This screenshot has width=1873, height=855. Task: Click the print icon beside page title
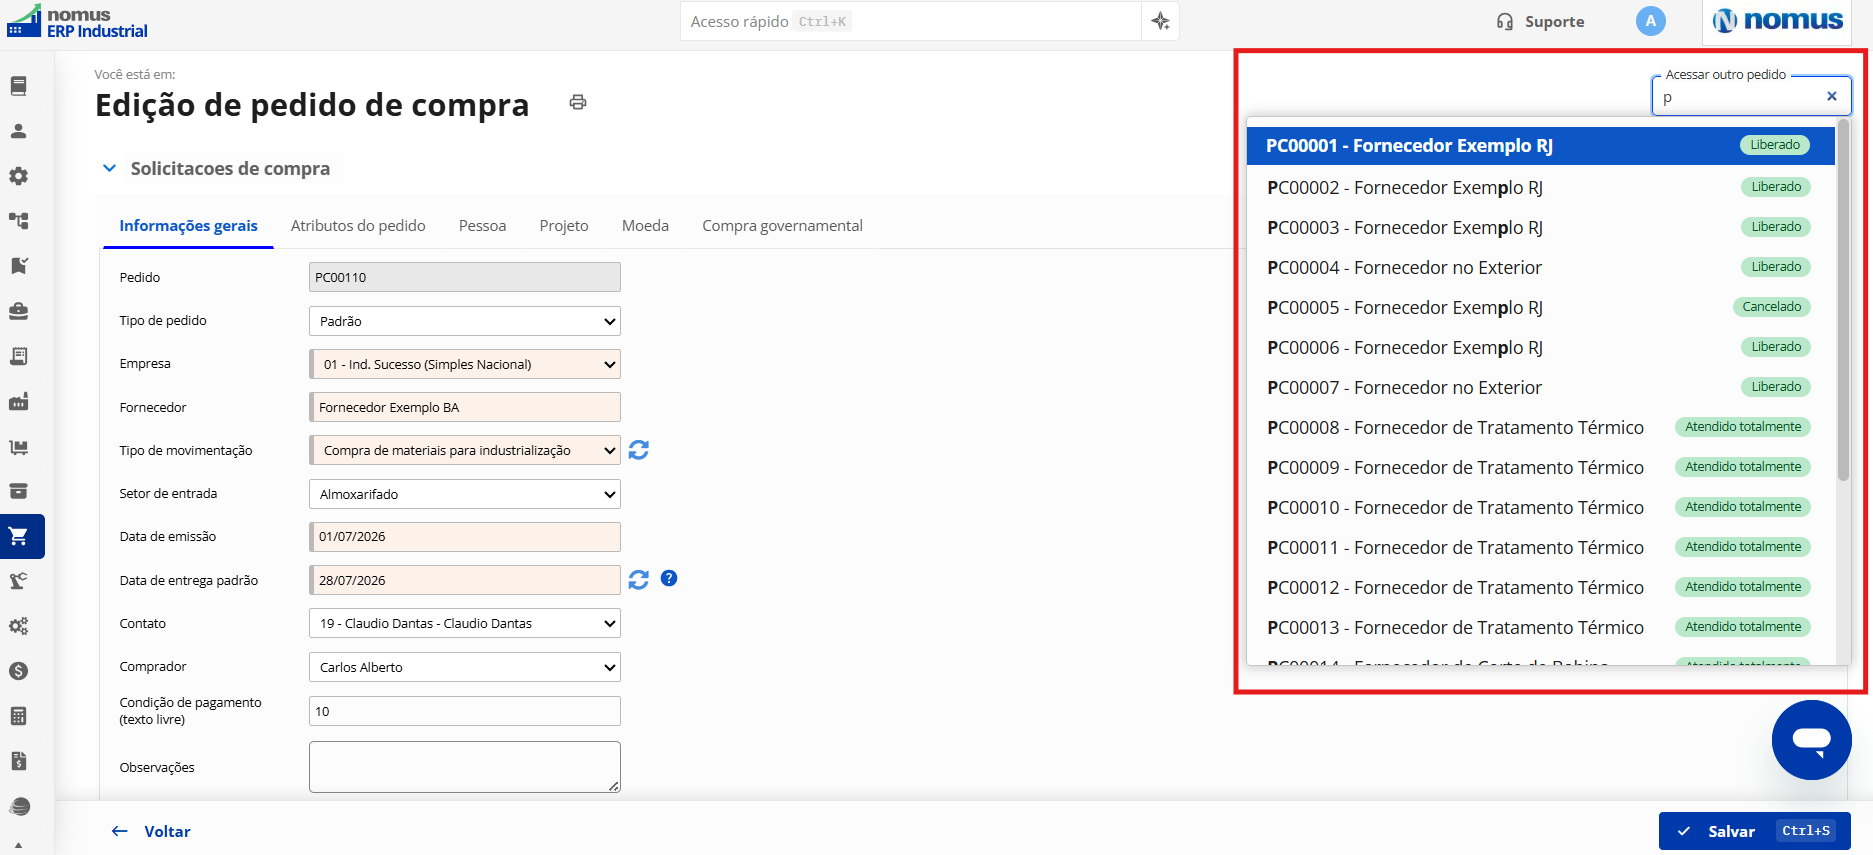click(x=578, y=102)
